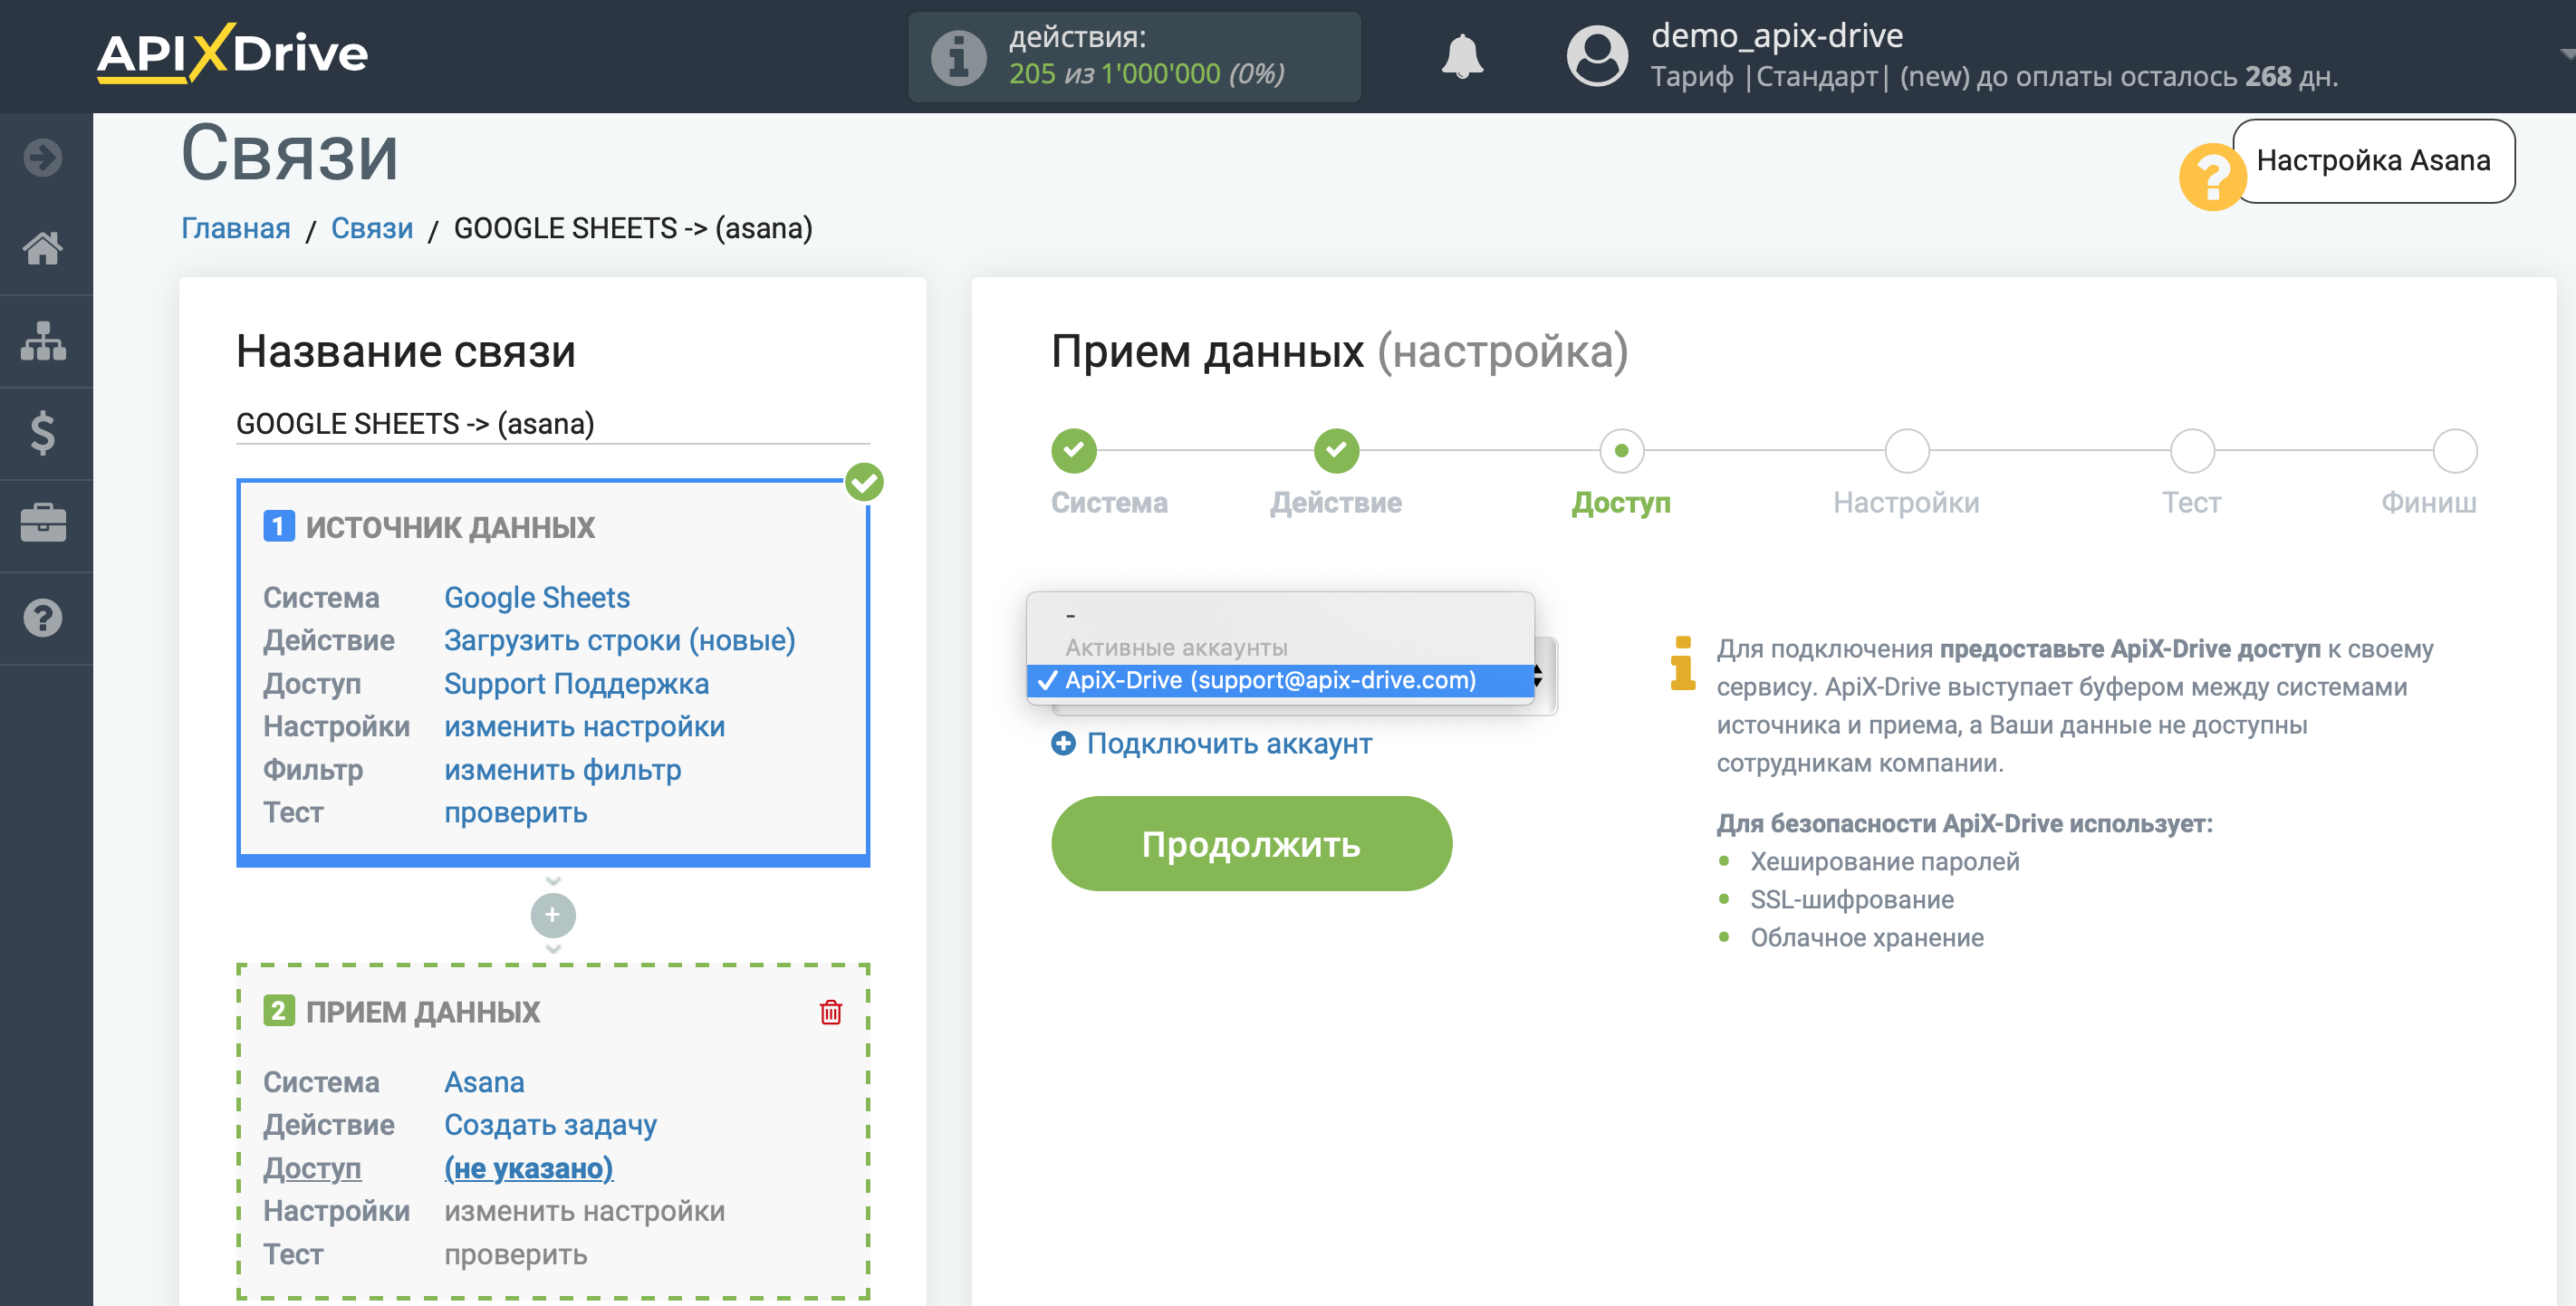This screenshot has height=1306, width=2576.
Task: Select the Финиш step circle
Action: click(2453, 451)
